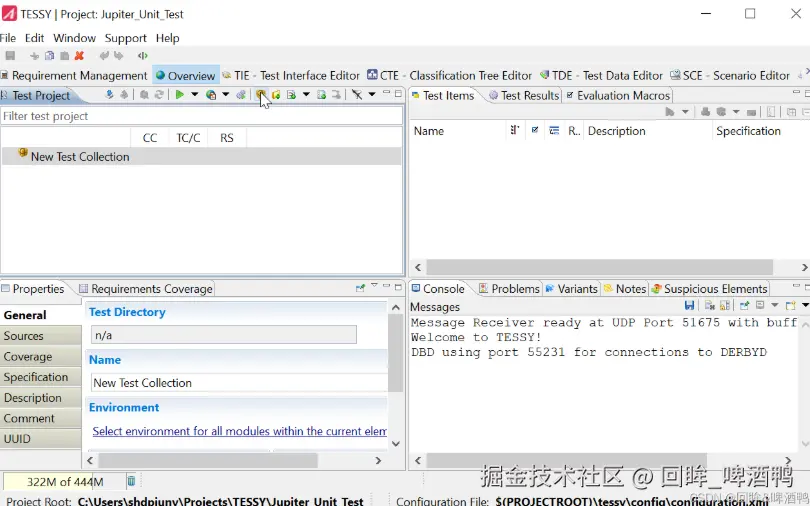Switch to Requirement Management perspective
This screenshot has height=506, width=810.
click(x=74, y=76)
